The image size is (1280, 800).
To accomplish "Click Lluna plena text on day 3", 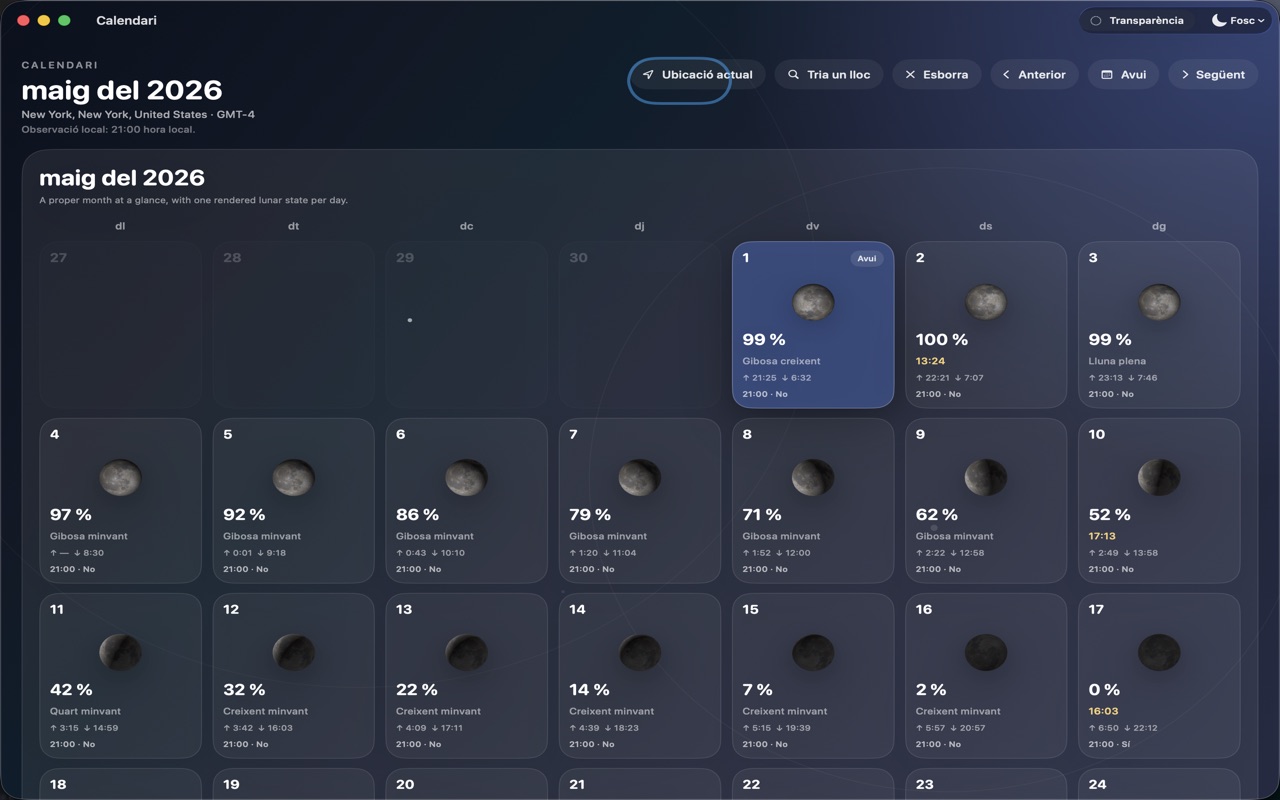I will pos(1117,361).
